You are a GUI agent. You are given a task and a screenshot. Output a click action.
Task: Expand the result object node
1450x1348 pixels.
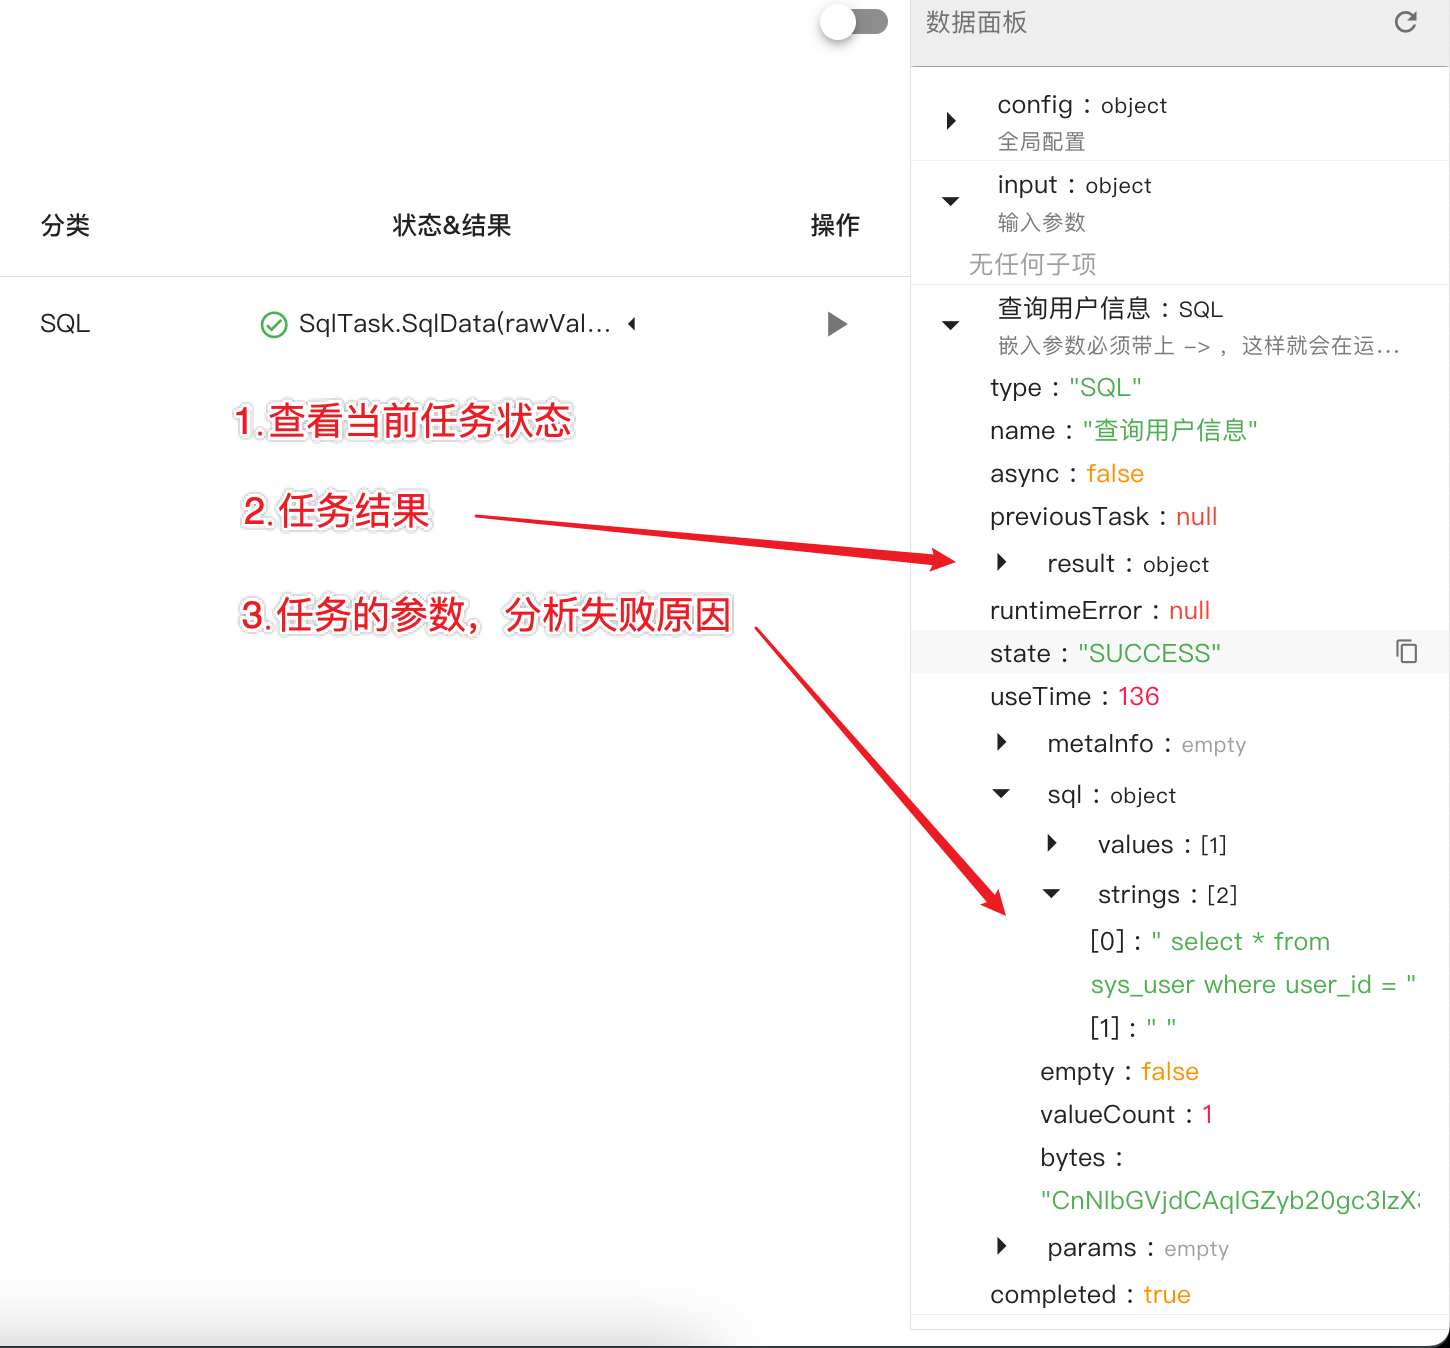pyautogui.click(x=1001, y=563)
